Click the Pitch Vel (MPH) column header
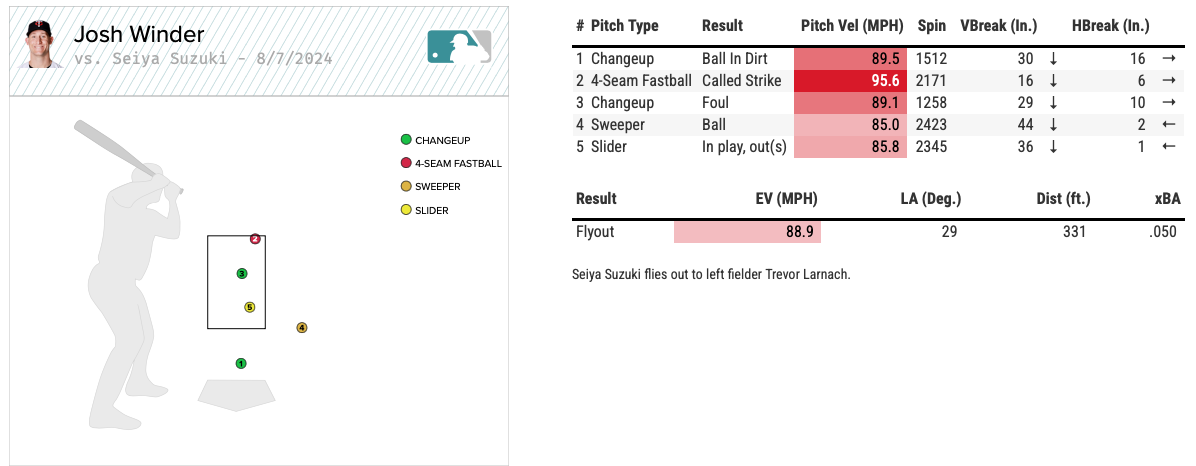Image resolution: width=1196 pixels, height=466 pixels. [853, 26]
